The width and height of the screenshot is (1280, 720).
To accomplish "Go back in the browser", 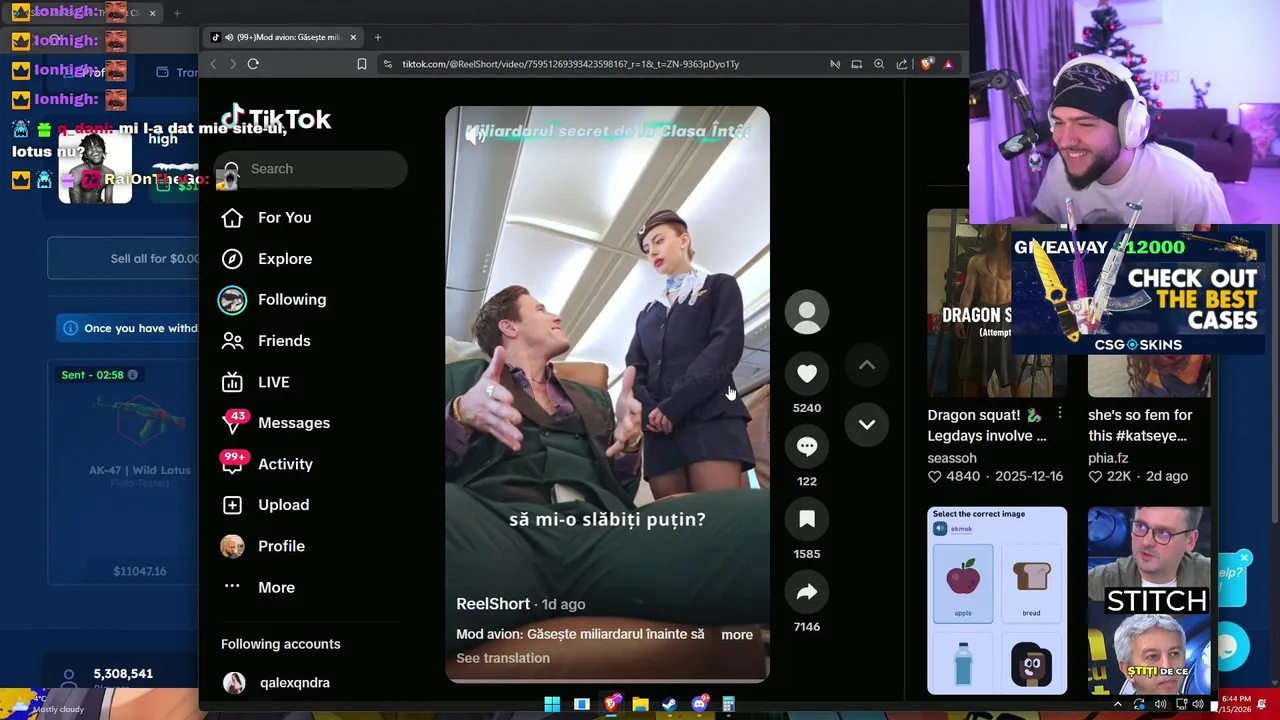I will pyautogui.click(x=213, y=64).
